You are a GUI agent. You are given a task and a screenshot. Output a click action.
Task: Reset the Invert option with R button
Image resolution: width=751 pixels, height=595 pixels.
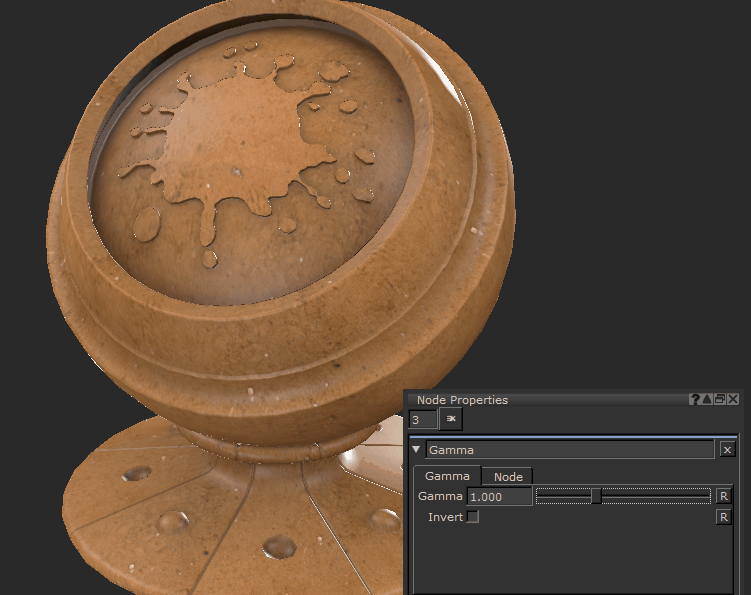point(724,517)
